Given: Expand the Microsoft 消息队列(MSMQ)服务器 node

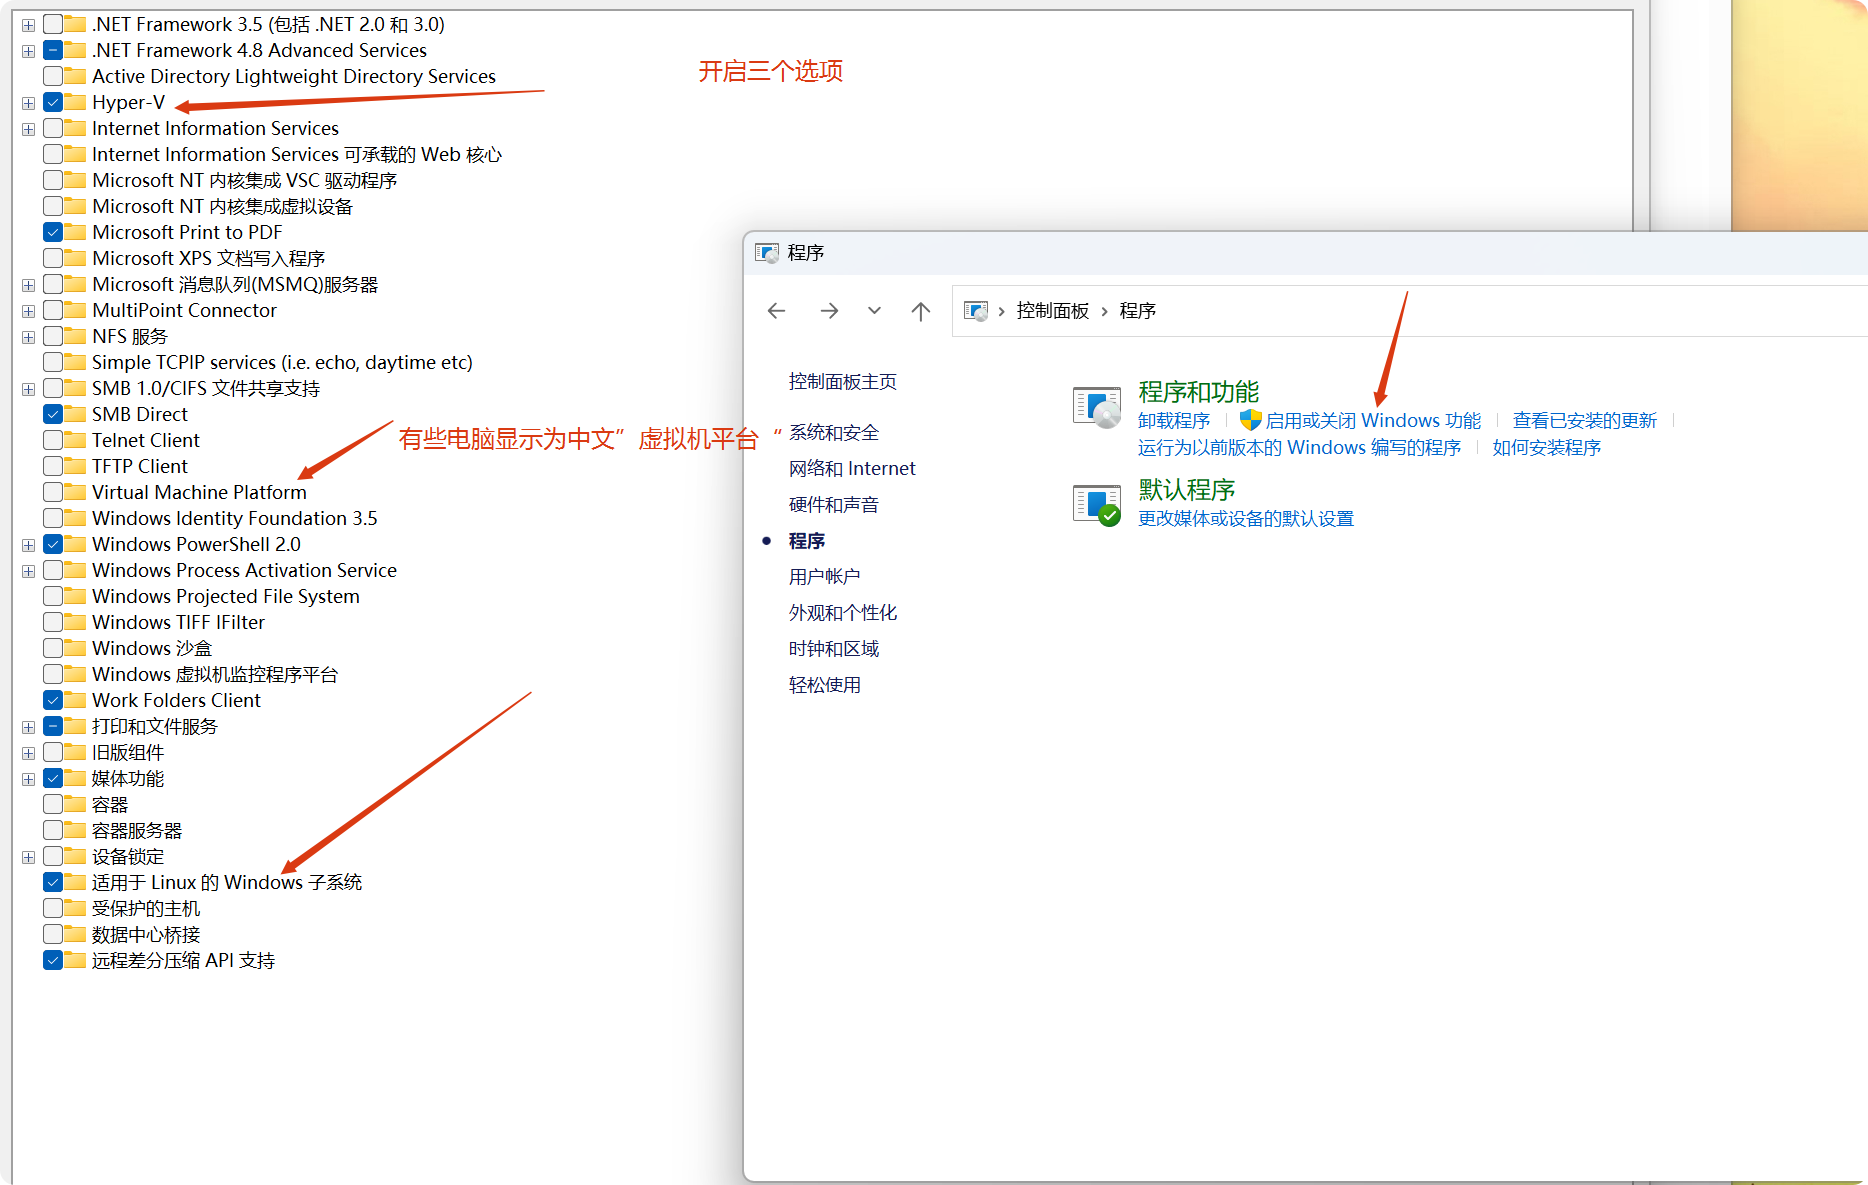Looking at the screenshot, I should (x=28, y=285).
